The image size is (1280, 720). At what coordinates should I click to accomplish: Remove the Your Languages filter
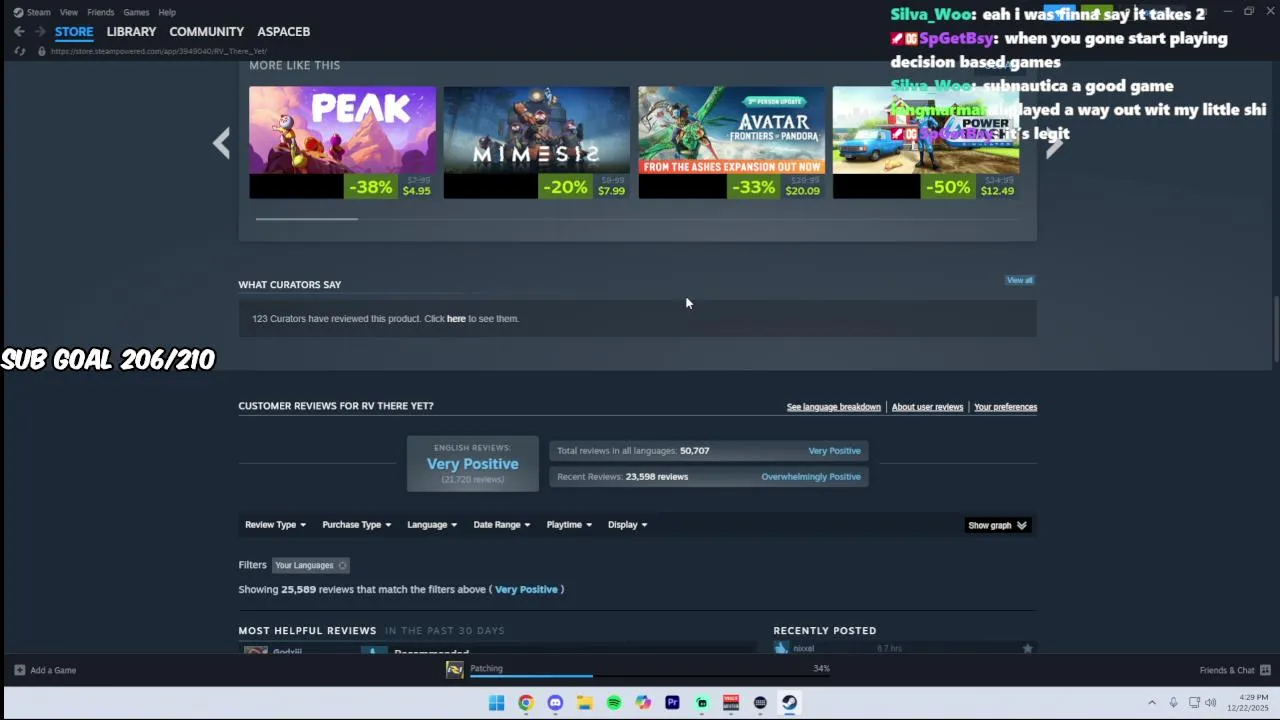click(x=342, y=566)
